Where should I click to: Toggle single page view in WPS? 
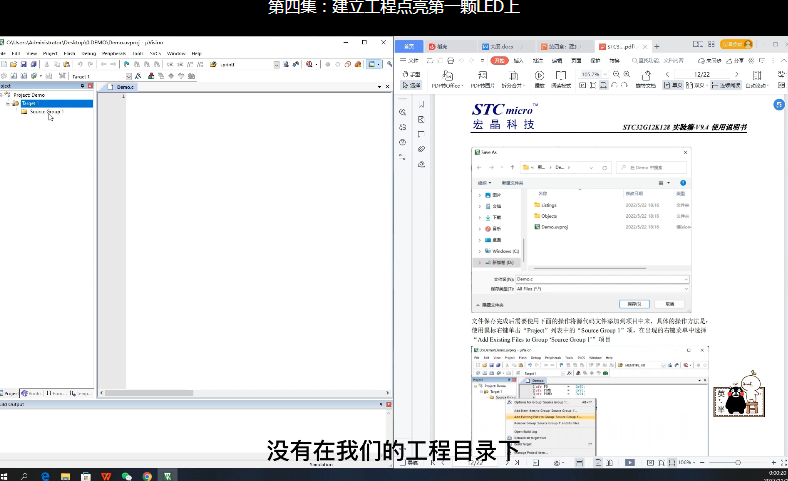click(x=673, y=85)
